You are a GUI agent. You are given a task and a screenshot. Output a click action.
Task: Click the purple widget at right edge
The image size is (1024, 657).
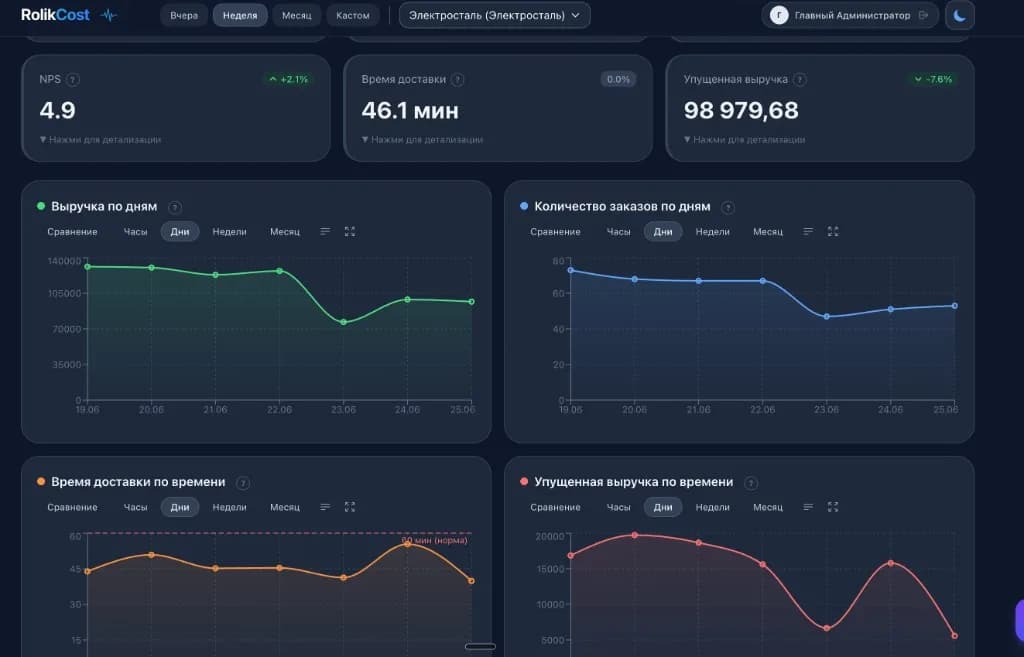pos(1019,620)
